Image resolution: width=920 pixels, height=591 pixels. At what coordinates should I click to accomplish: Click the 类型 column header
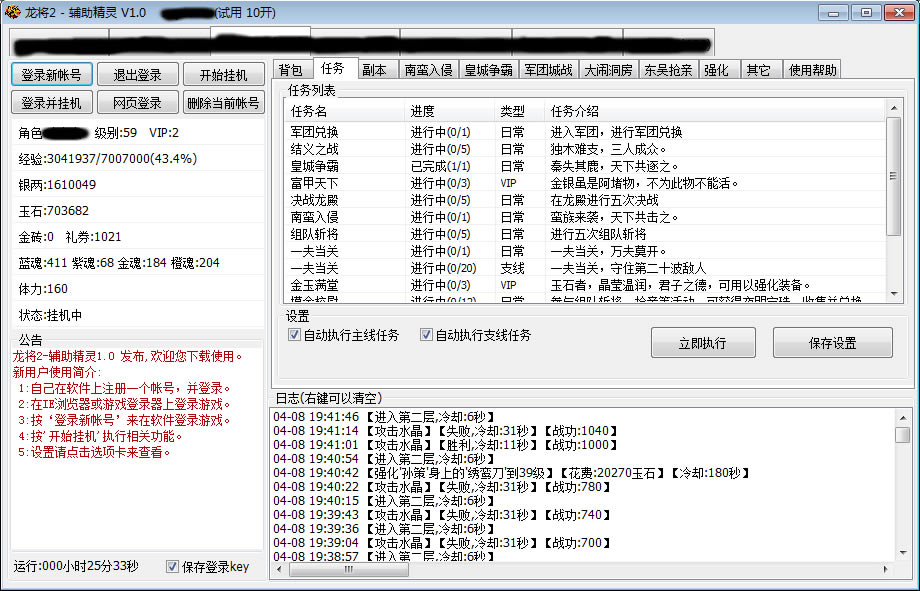click(x=520, y=110)
